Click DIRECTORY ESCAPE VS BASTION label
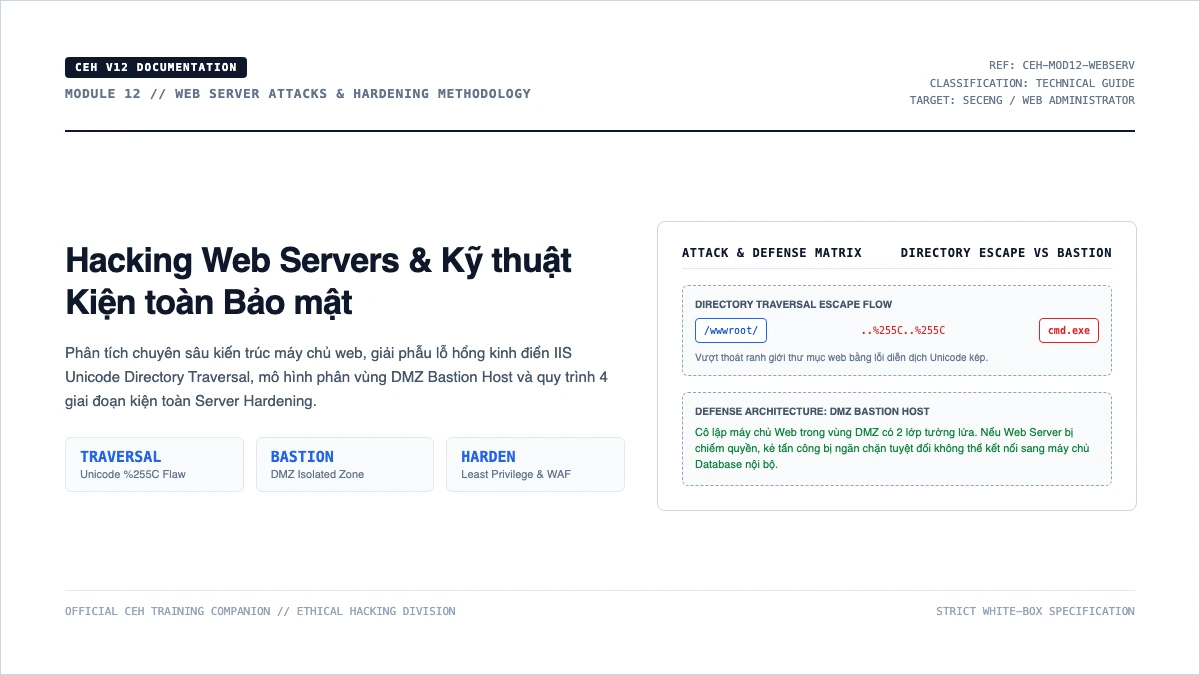The height and width of the screenshot is (675, 1200). tap(1006, 253)
